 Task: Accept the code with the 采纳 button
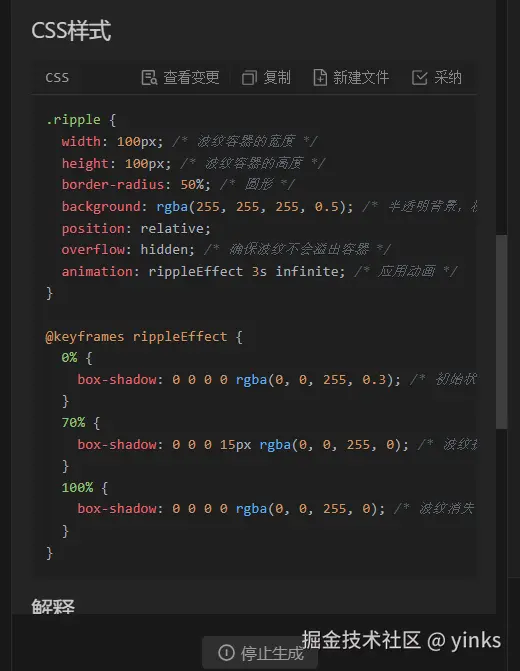point(437,78)
